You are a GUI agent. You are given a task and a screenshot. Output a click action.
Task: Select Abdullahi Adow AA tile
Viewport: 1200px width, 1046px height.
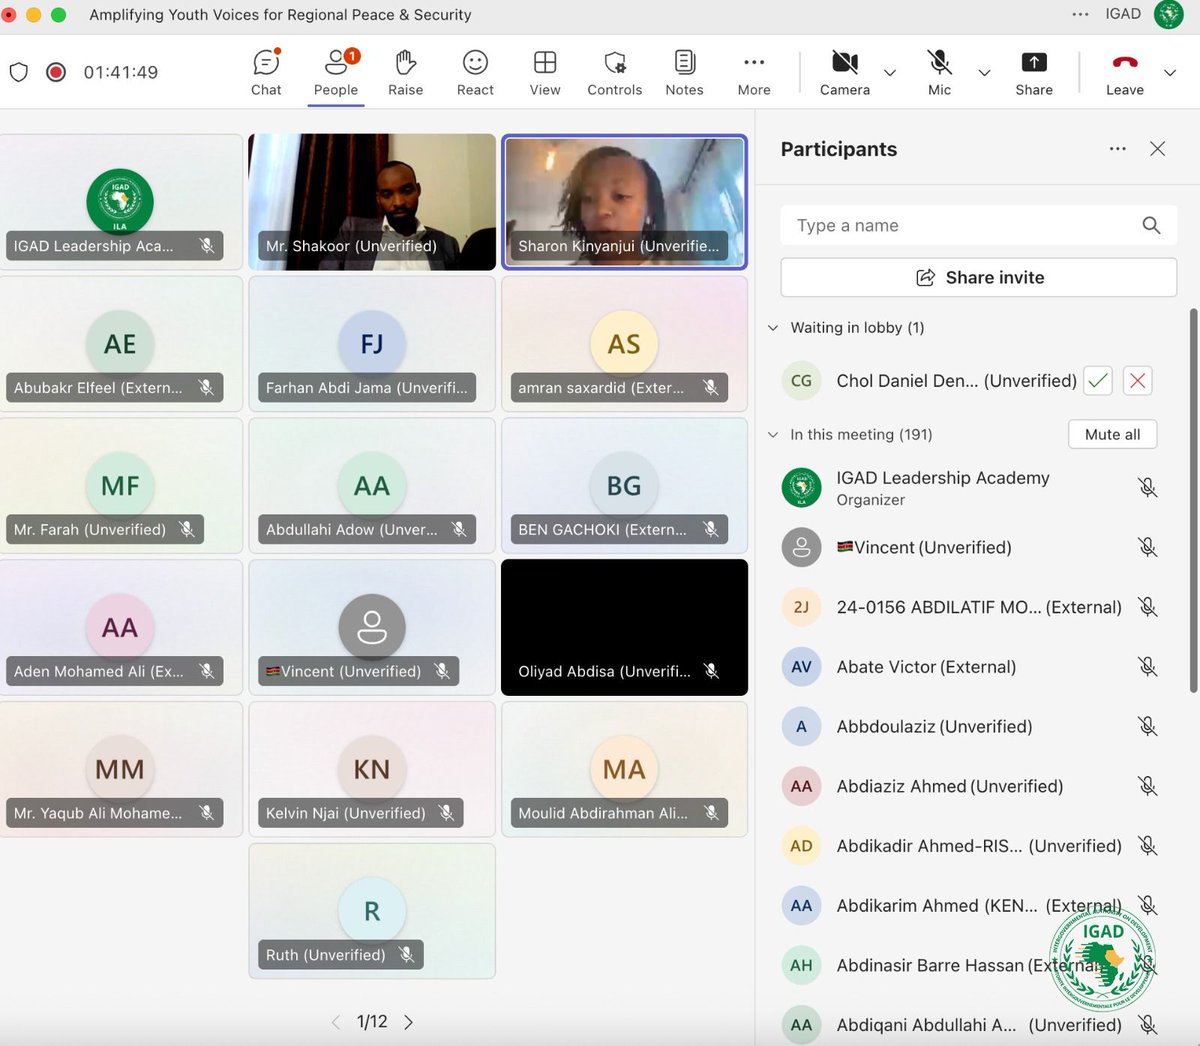click(372, 486)
